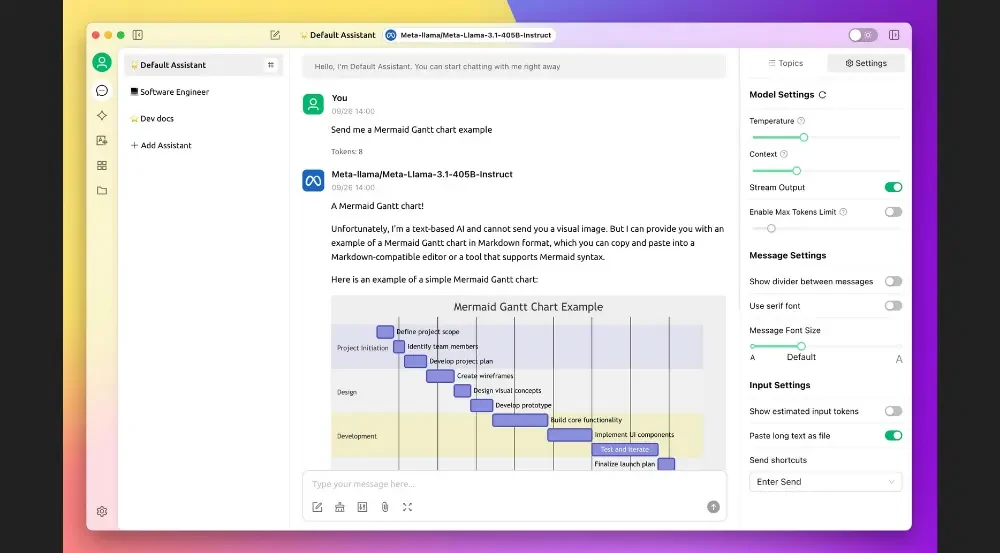The width and height of the screenshot is (1000, 553).
Task: Reset model settings with the refresh icon
Action: pyautogui.click(x=823, y=95)
